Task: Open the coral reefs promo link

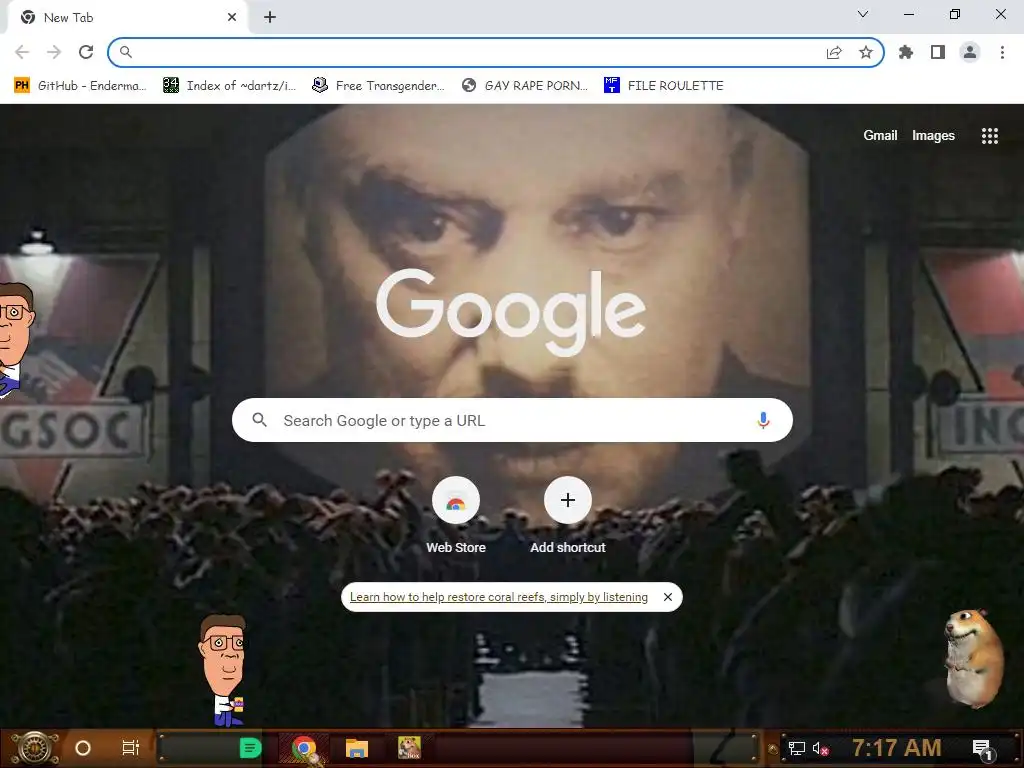Action: 499,597
